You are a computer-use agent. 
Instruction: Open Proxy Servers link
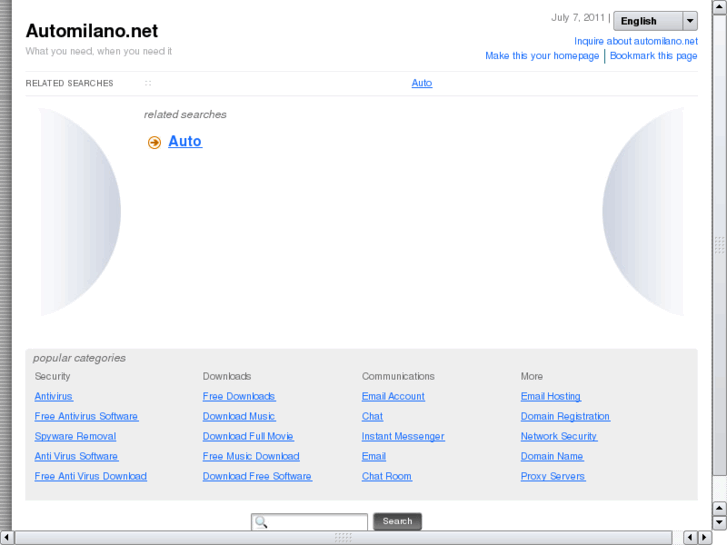click(553, 476)
